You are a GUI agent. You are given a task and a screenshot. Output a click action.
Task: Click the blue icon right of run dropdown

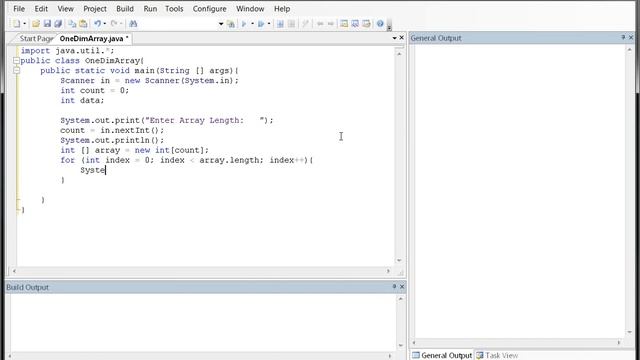tap(280, 24)
